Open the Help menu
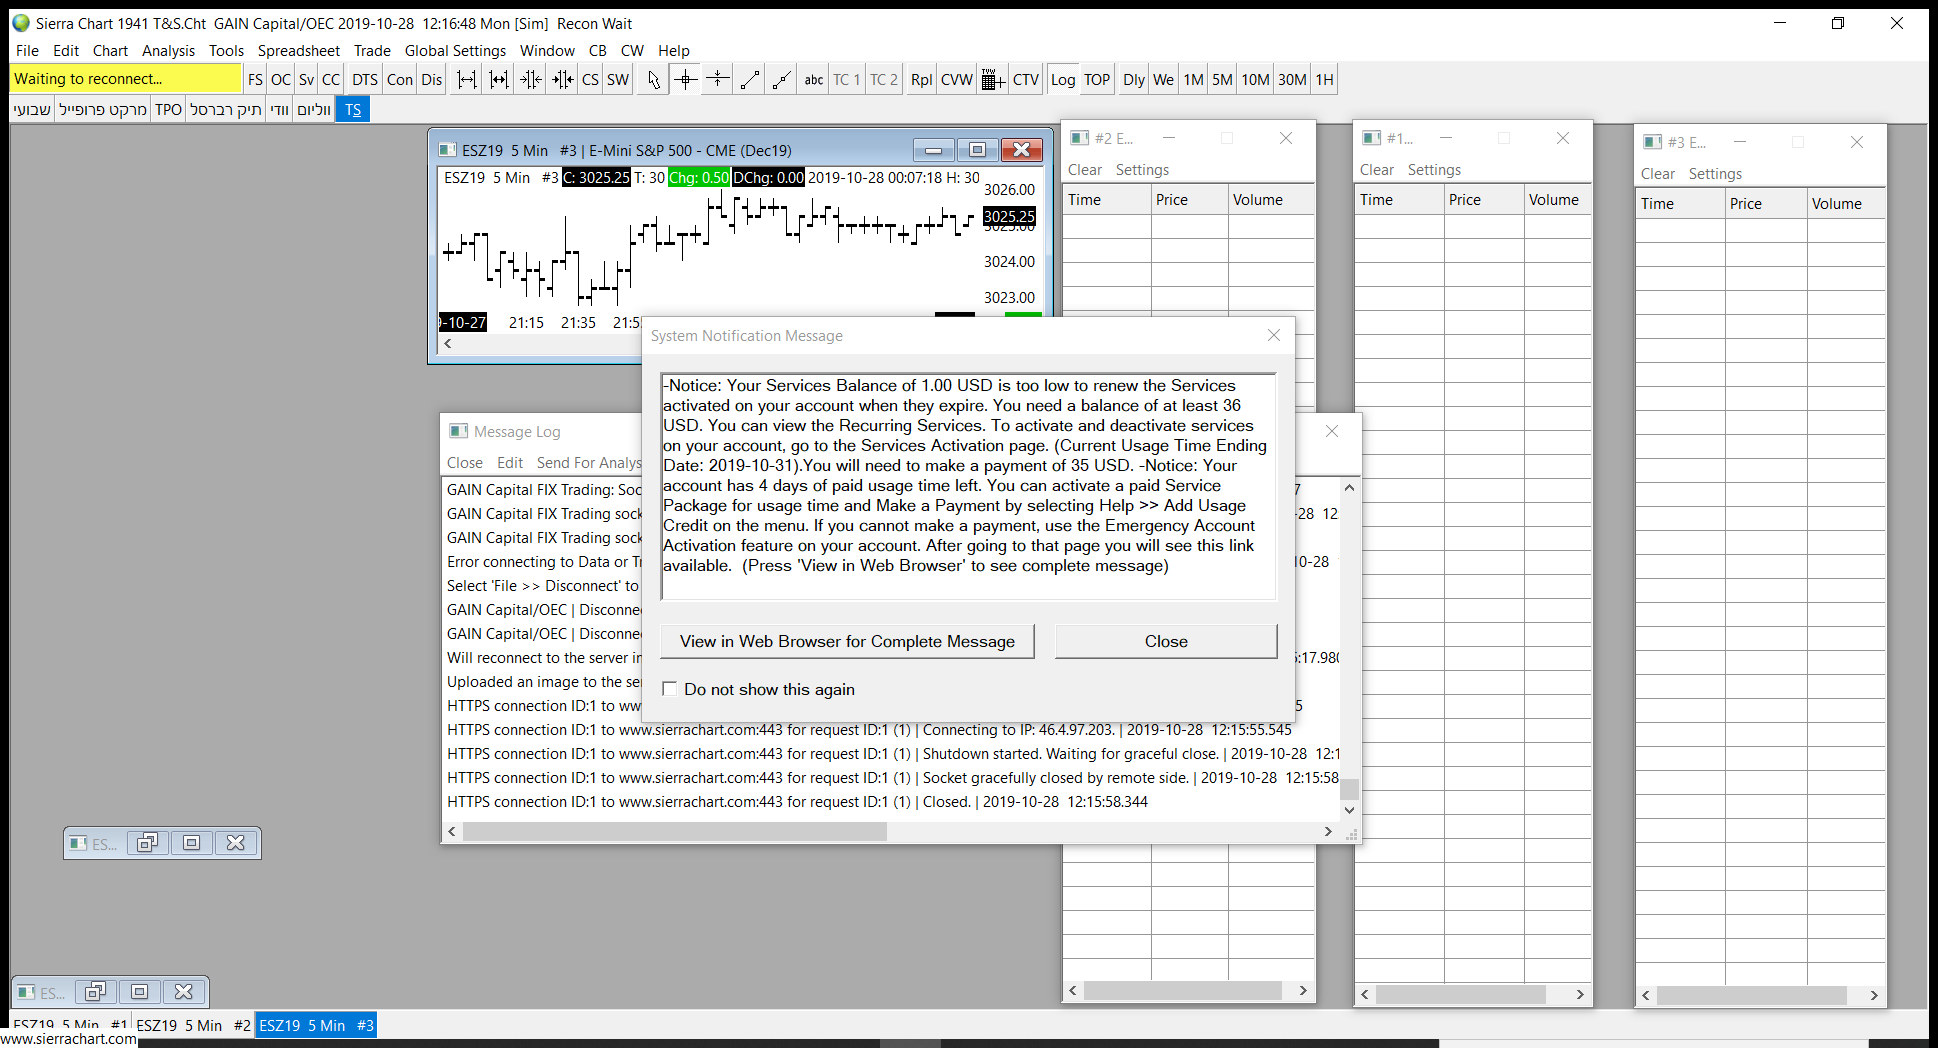This screenshot has height=1048, width=1938. coord(674,51)
